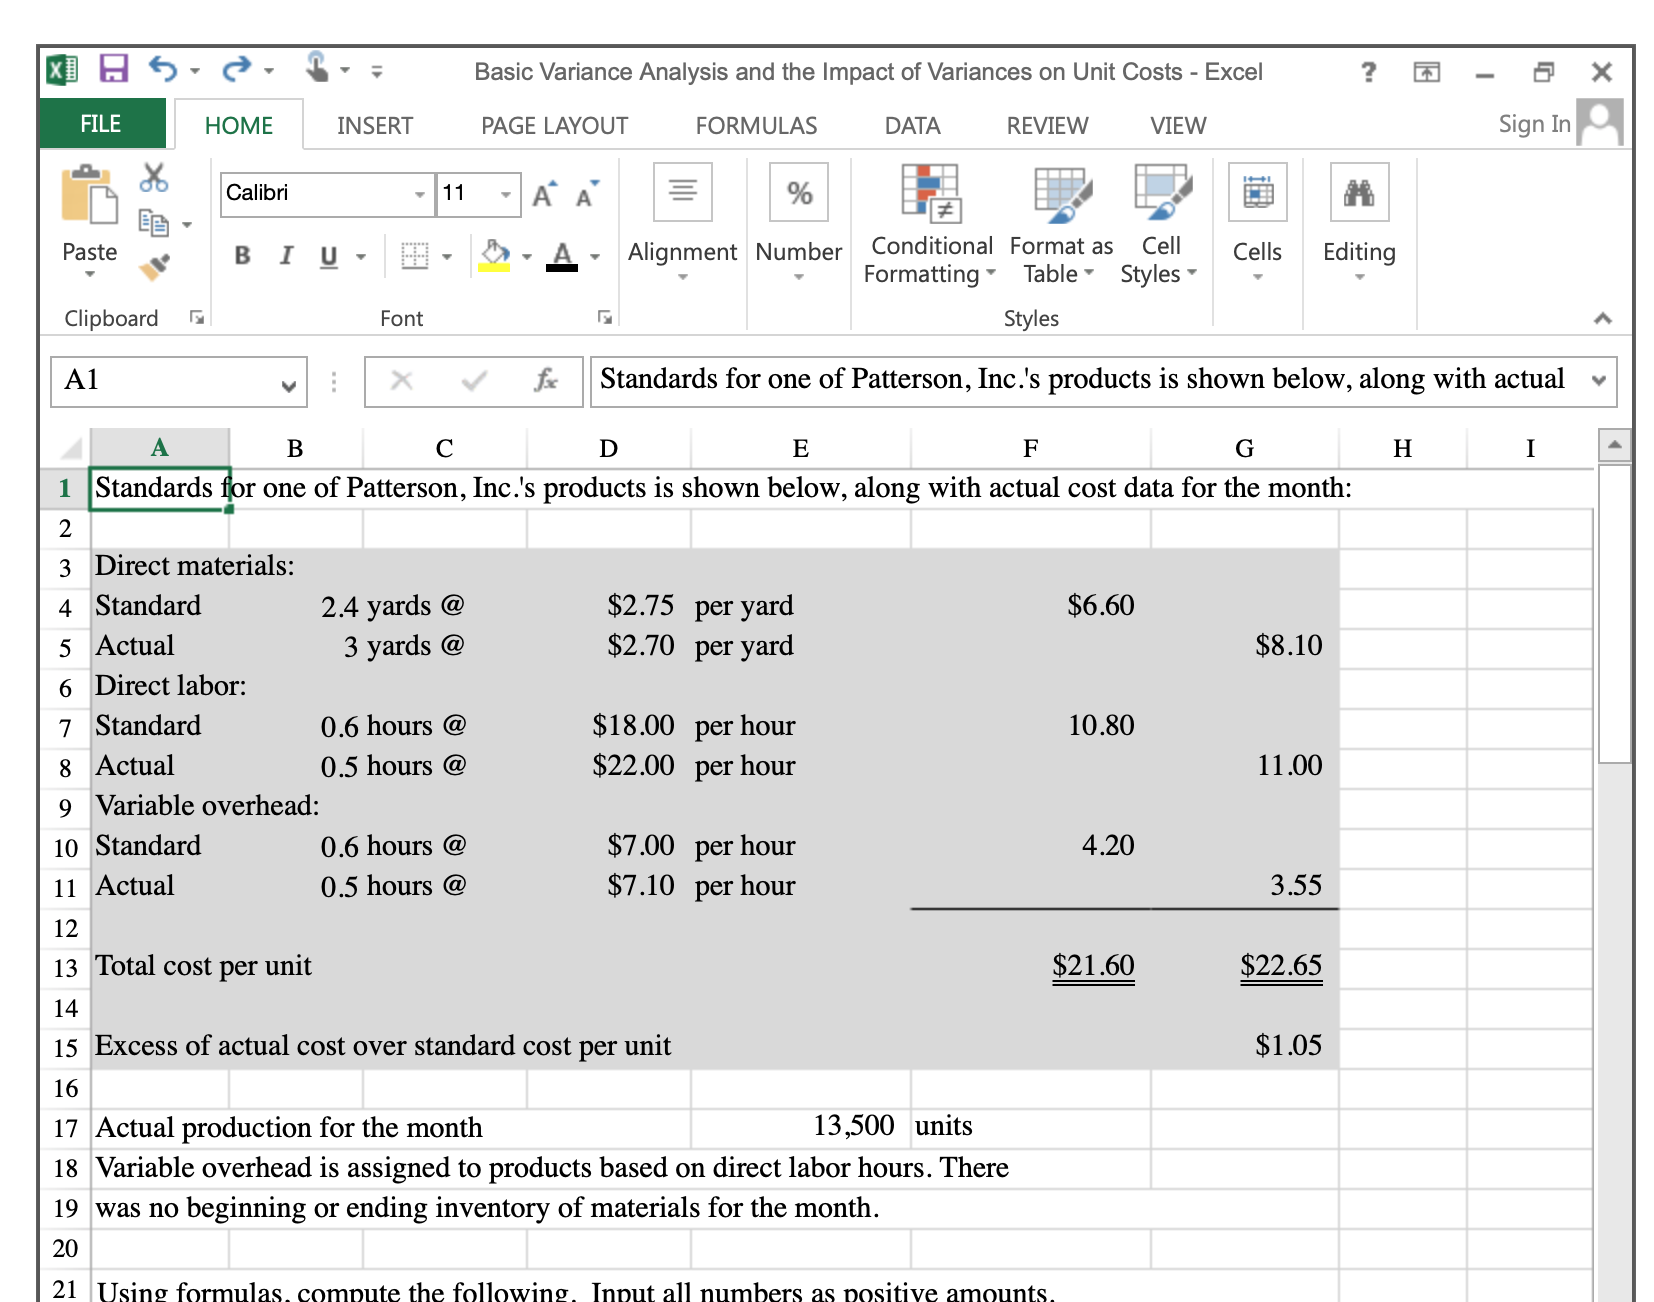This screenshot has width=1654, height=1302.
Task: Click the Insert Function fx icon
Action: coord(546,380)
